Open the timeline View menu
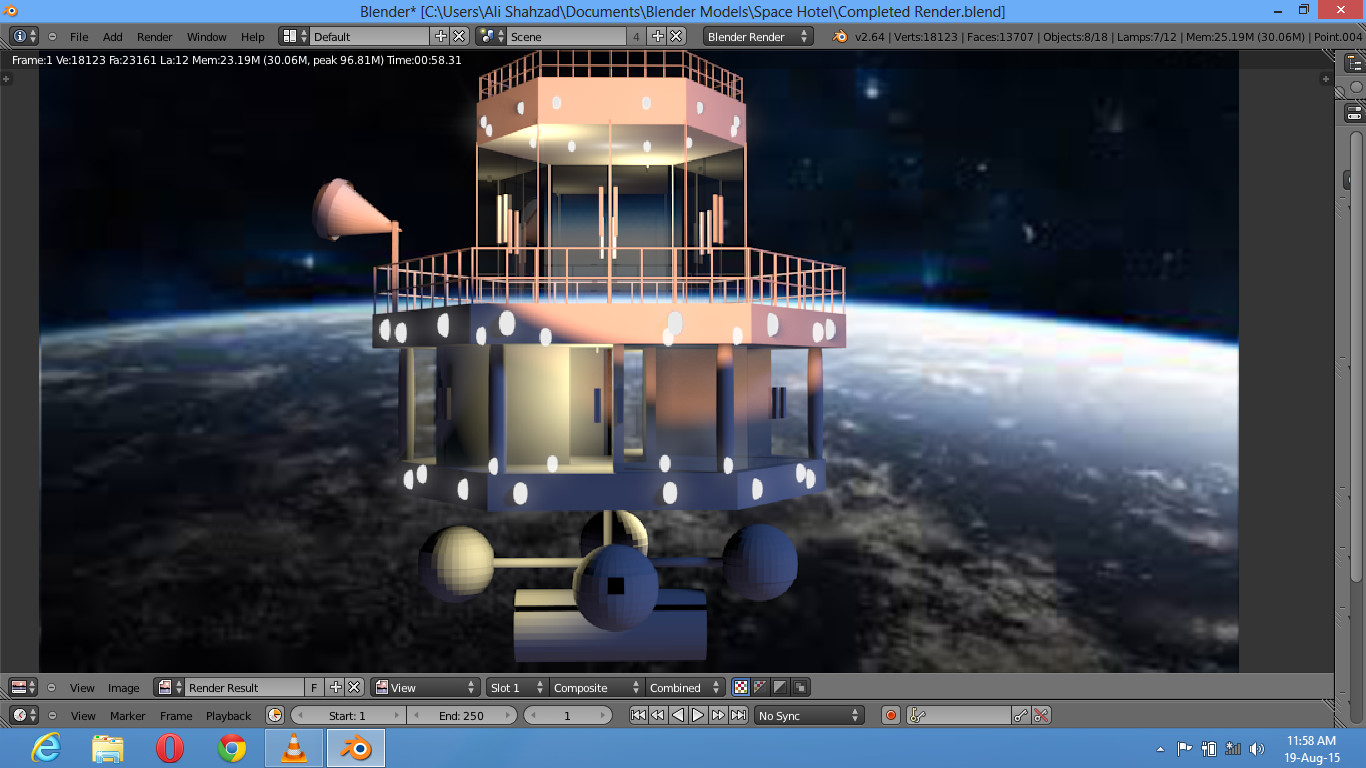The height and width of the screenshot is (768, 1366). [83, 716]
